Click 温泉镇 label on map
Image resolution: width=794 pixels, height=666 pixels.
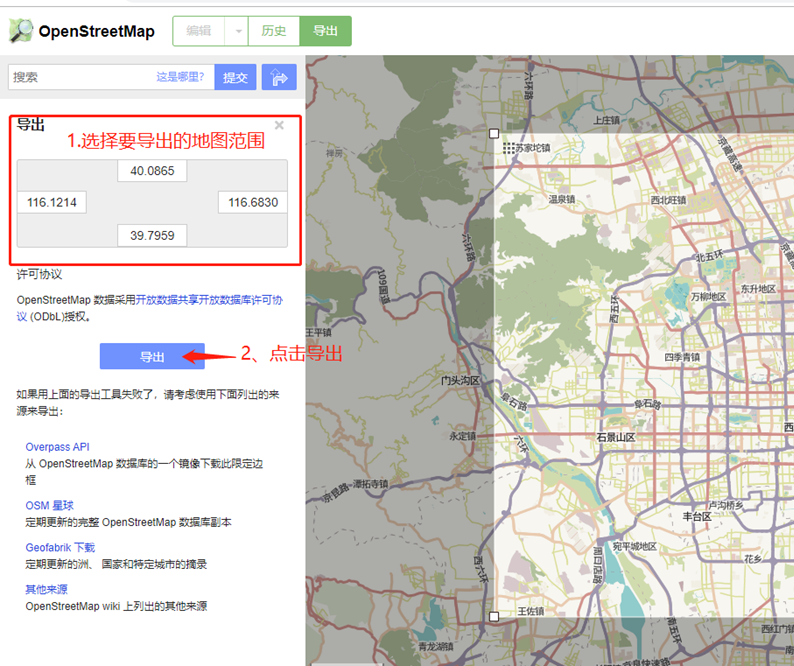pyautogui.click(x=562, y=200)
